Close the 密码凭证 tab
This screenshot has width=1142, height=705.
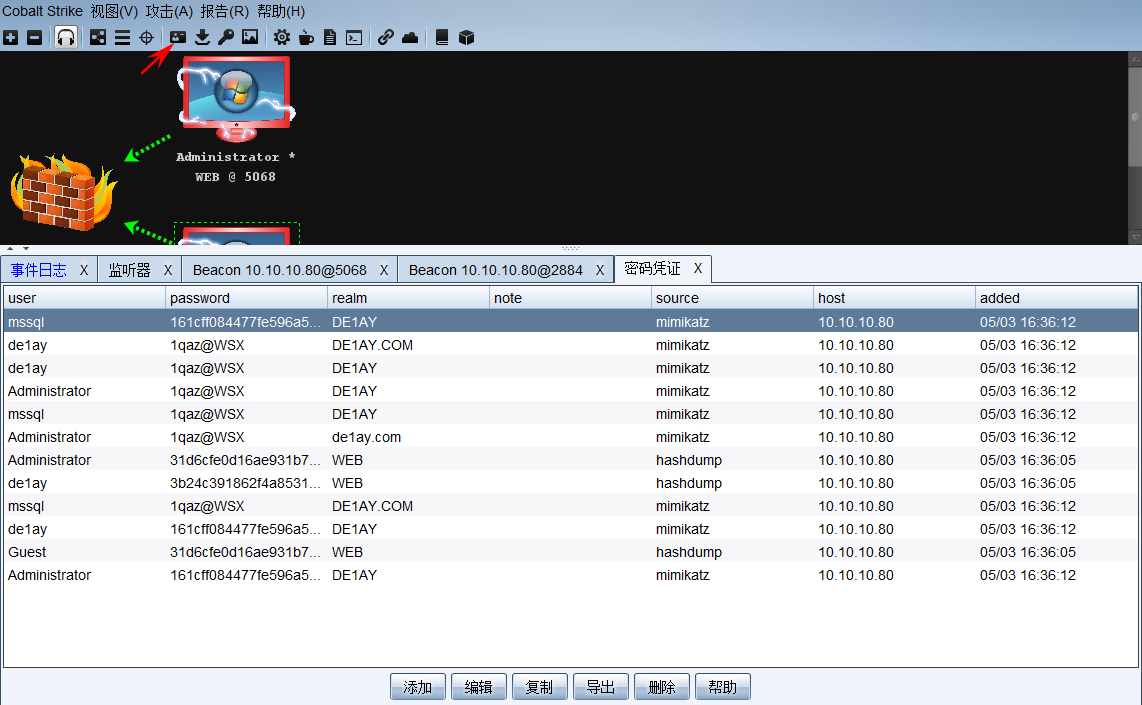(698, 268)
